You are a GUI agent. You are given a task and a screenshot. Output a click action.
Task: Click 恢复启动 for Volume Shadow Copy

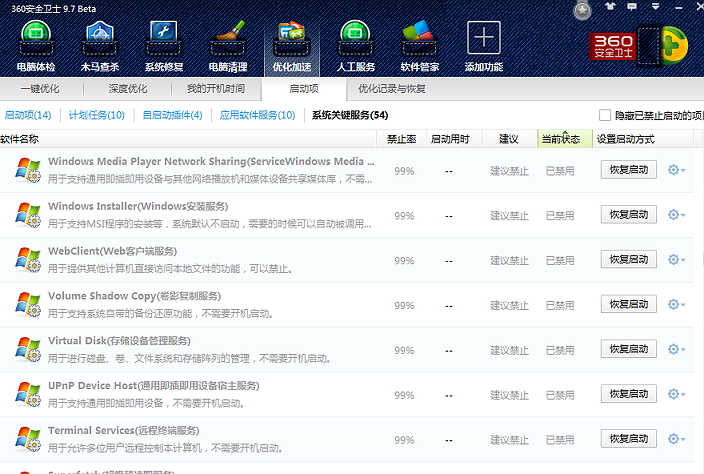coord(629,304)
